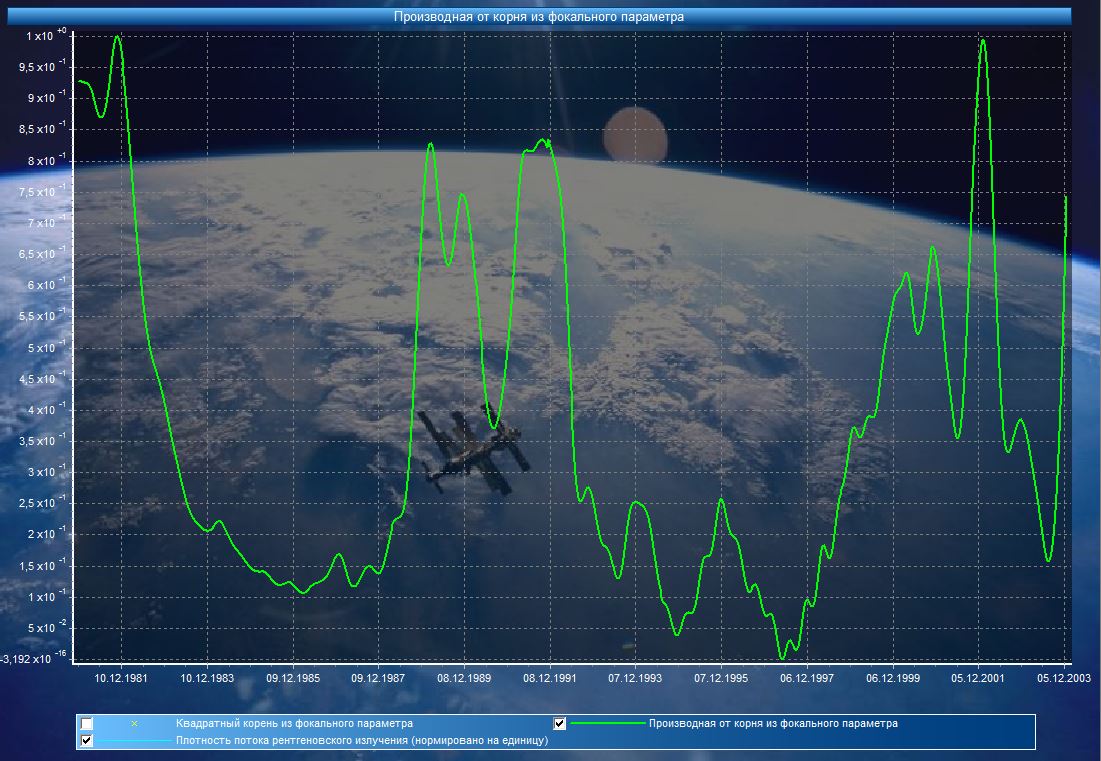Click the y-axis value 1,5 x10 -1
This screenshot has width=1101, height=761.
coord(42,565)
